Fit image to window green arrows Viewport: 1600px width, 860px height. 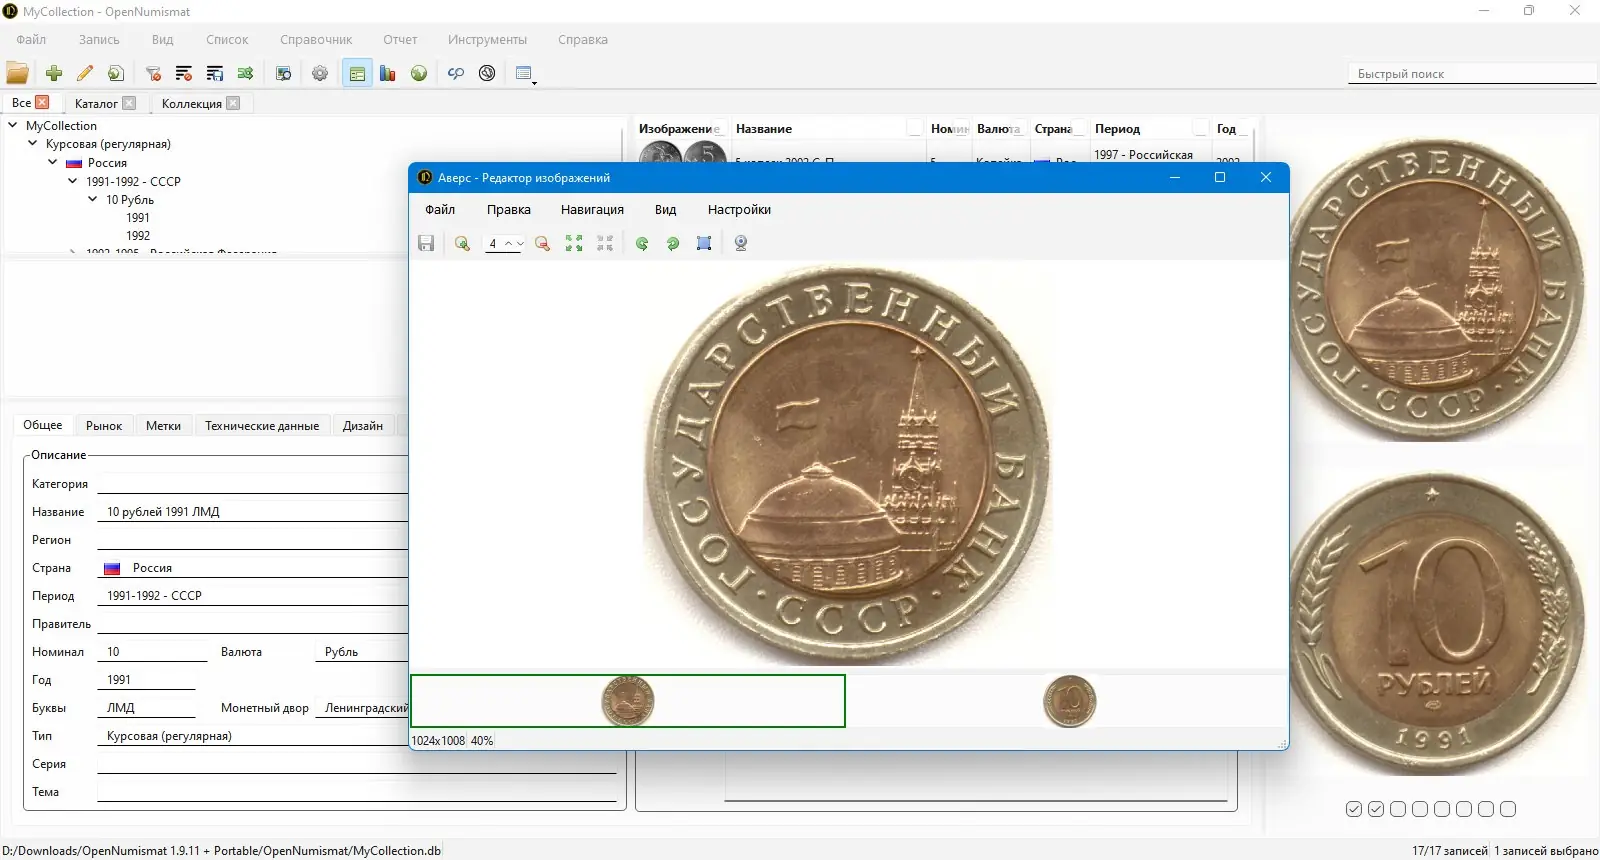pos(574,243)
